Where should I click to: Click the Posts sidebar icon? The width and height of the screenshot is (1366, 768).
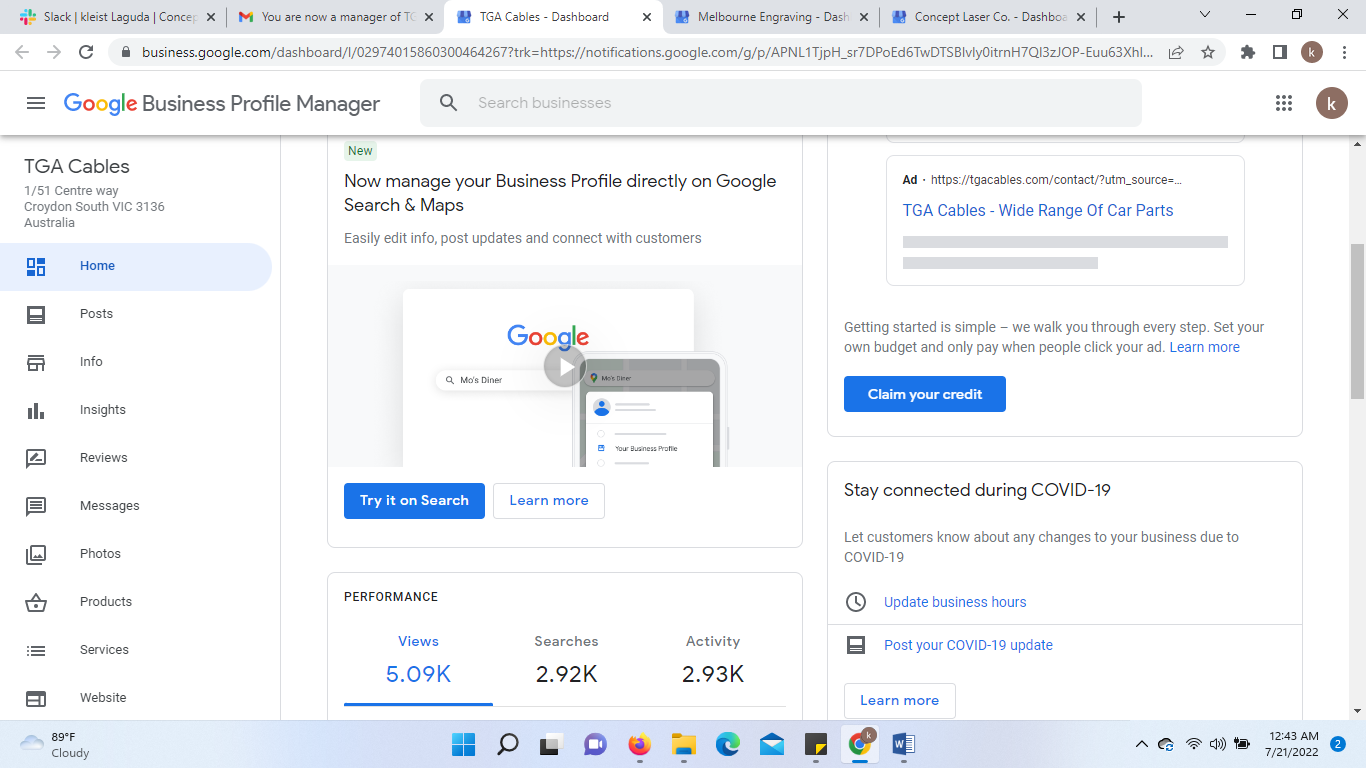36,314
